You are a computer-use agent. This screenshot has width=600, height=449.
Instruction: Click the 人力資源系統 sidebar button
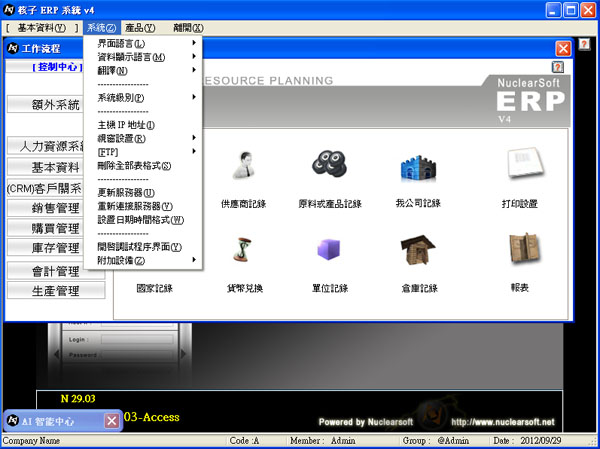point(46,146)
